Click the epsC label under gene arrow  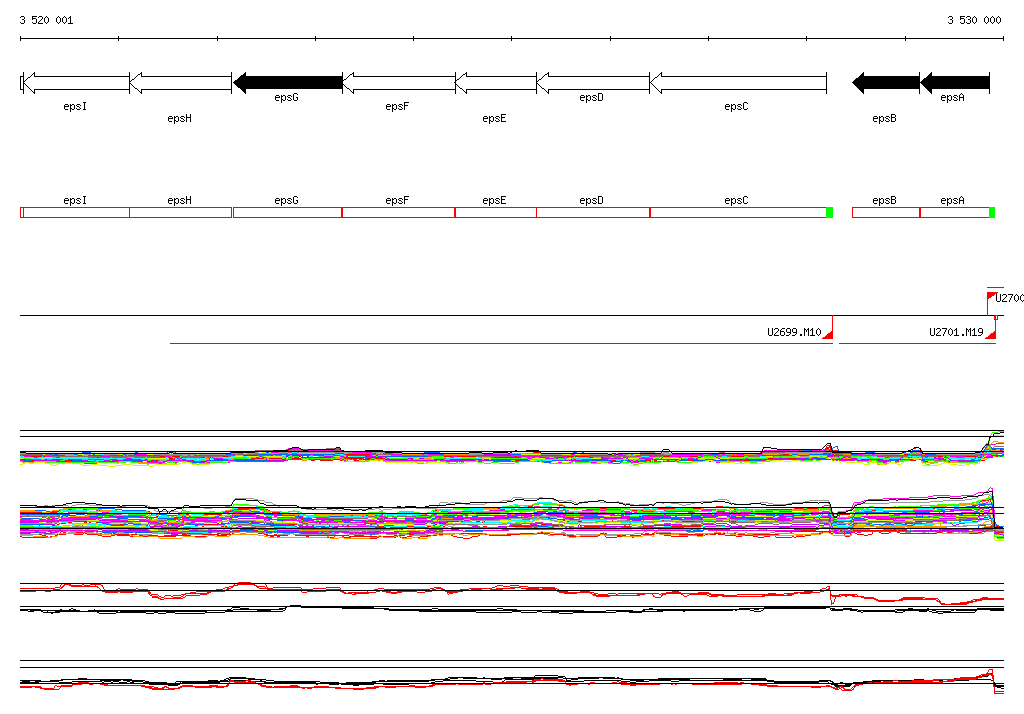click(x=736, y=106)
